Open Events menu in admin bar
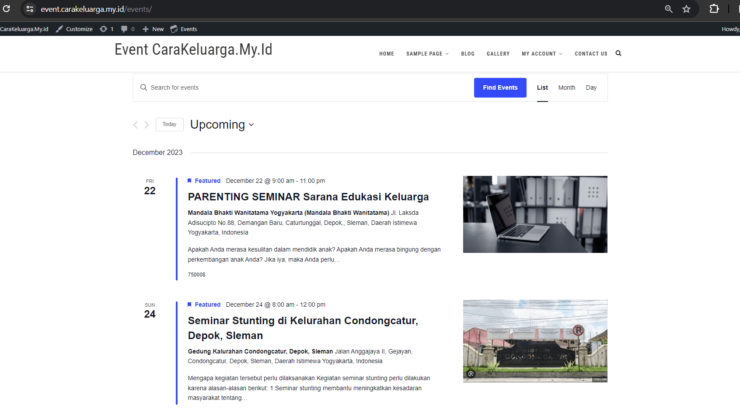This screenshot has width=740, height=420. tap(184, 29)
